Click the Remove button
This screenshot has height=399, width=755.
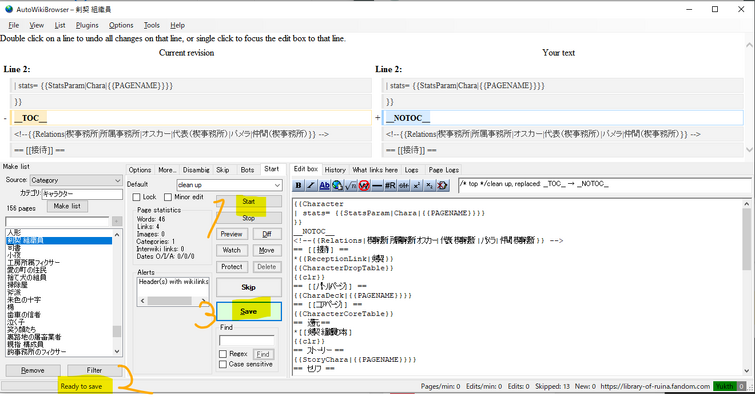click(x=32, y=370)
